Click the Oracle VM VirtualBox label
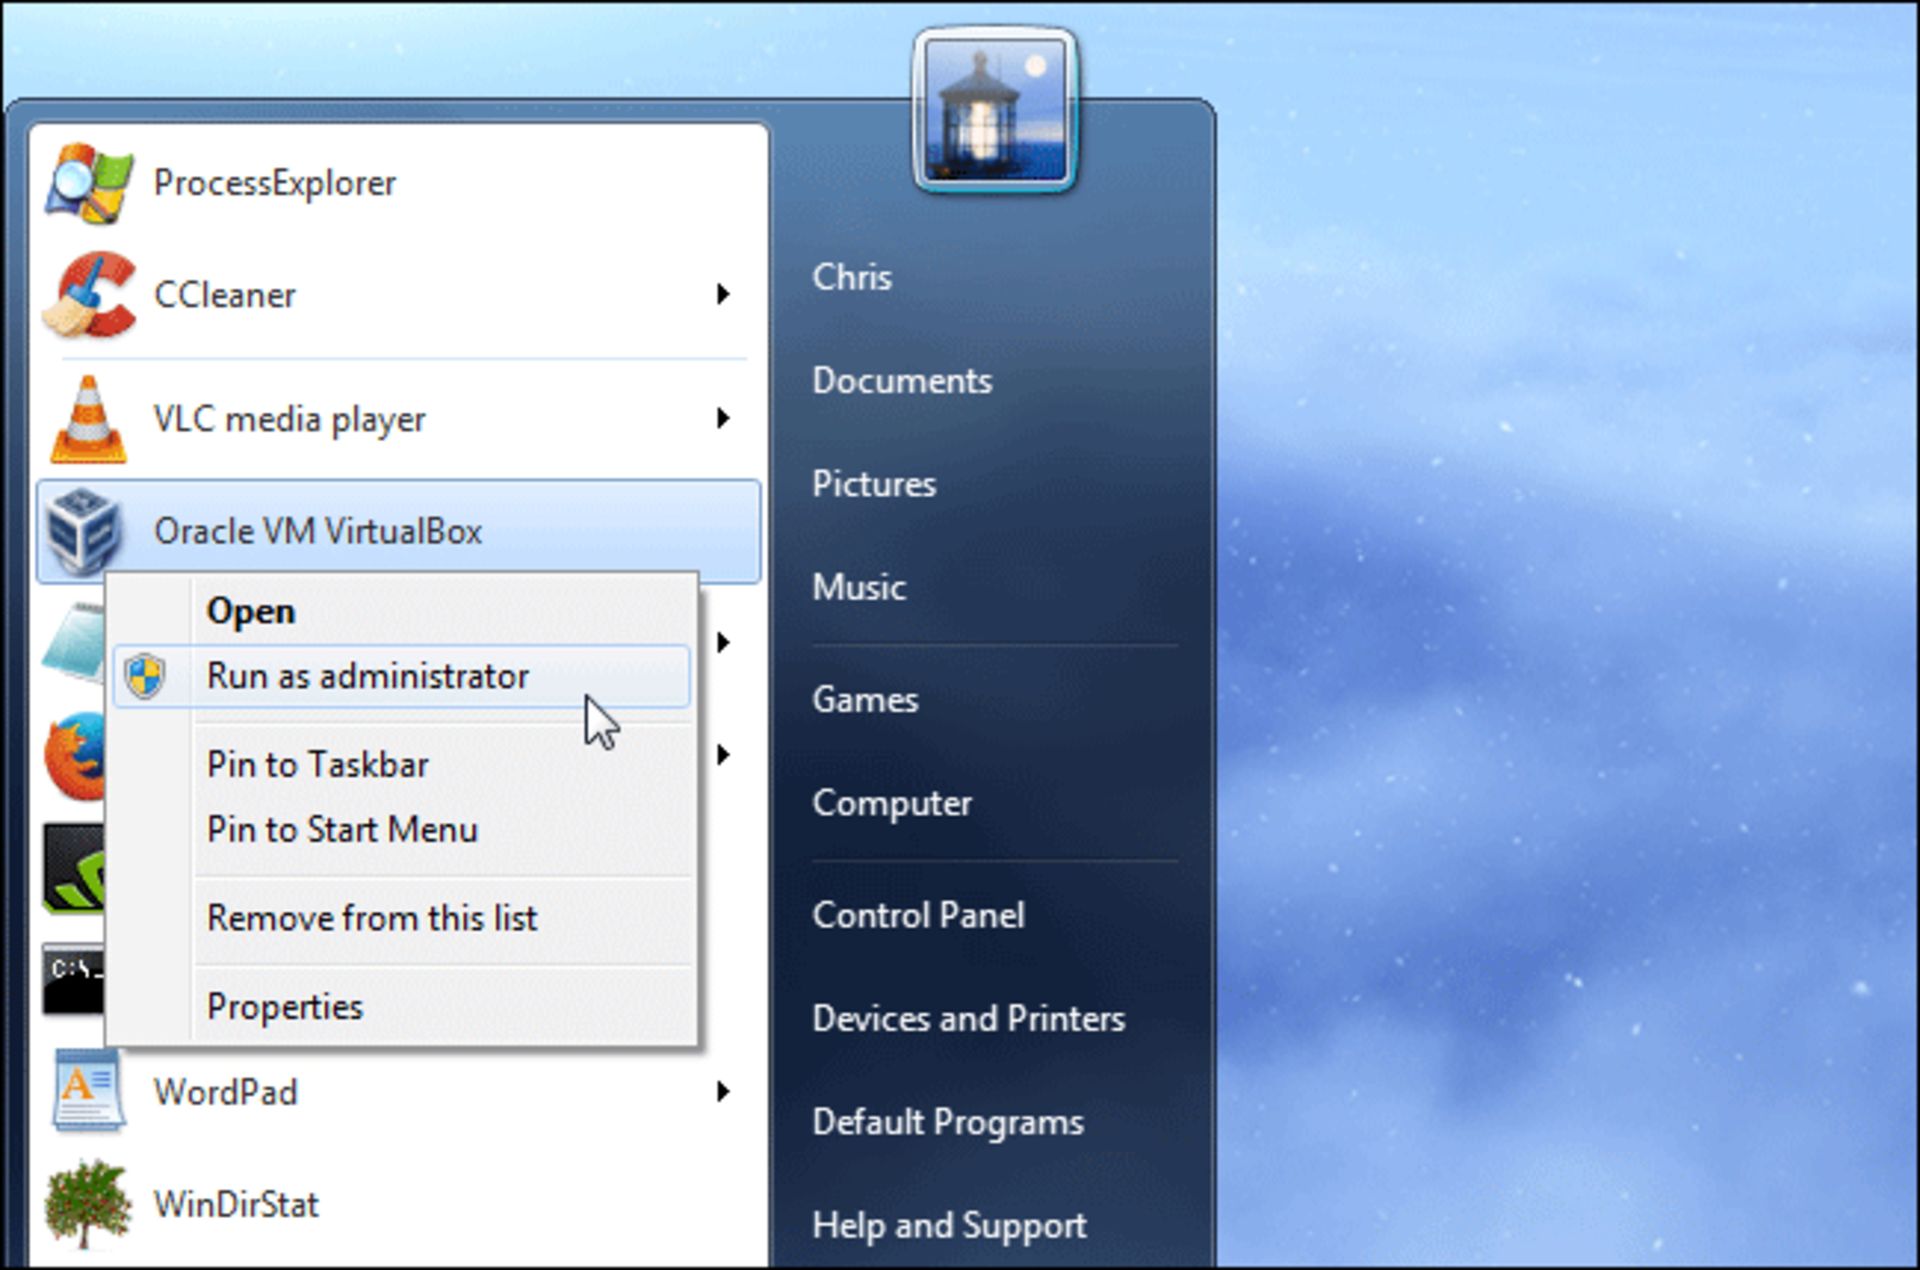The image size is (1920, 1270). coord(318,531)
